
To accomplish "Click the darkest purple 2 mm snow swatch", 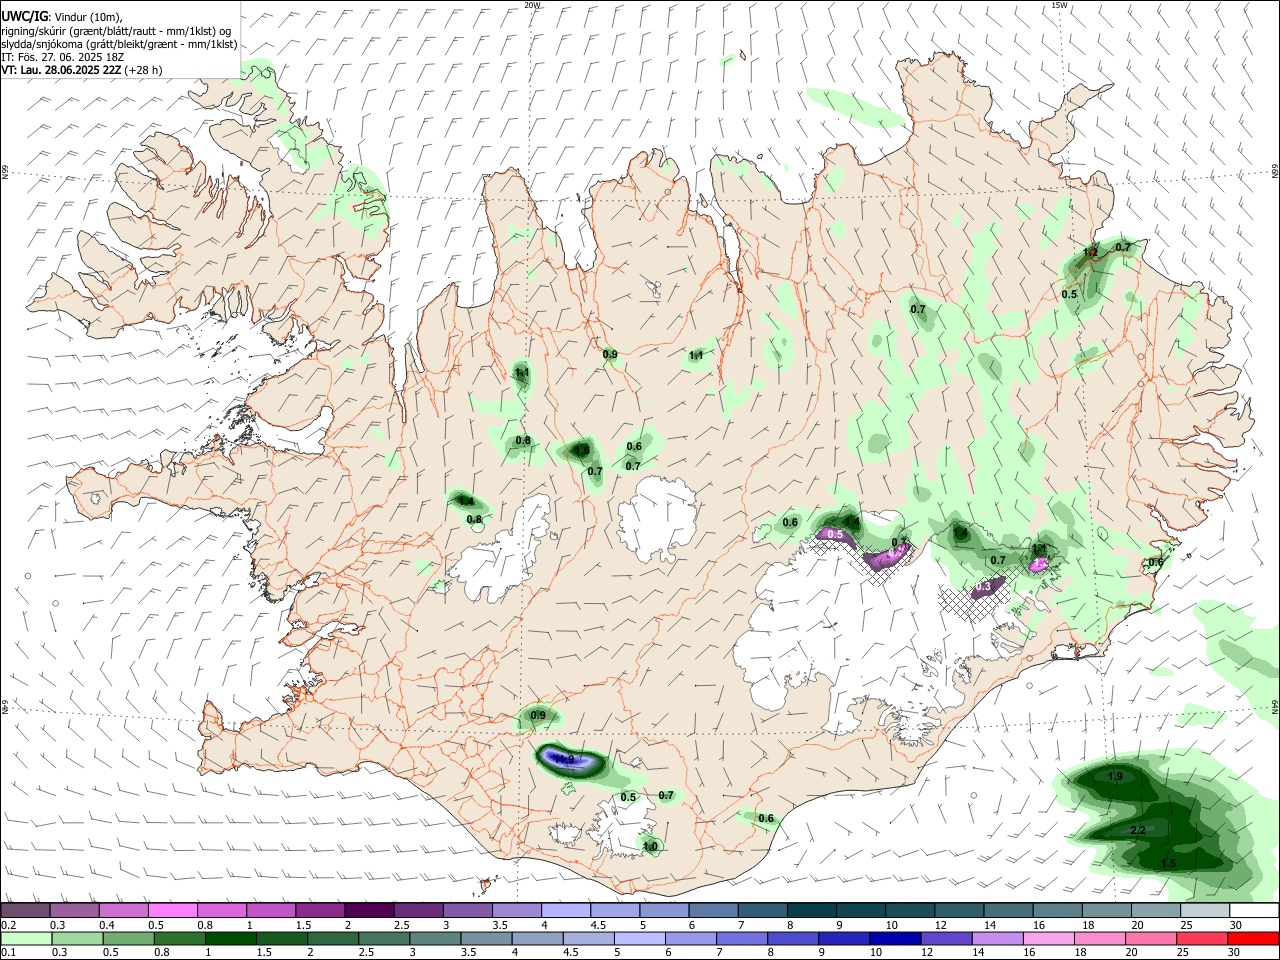I will (369, 911).
